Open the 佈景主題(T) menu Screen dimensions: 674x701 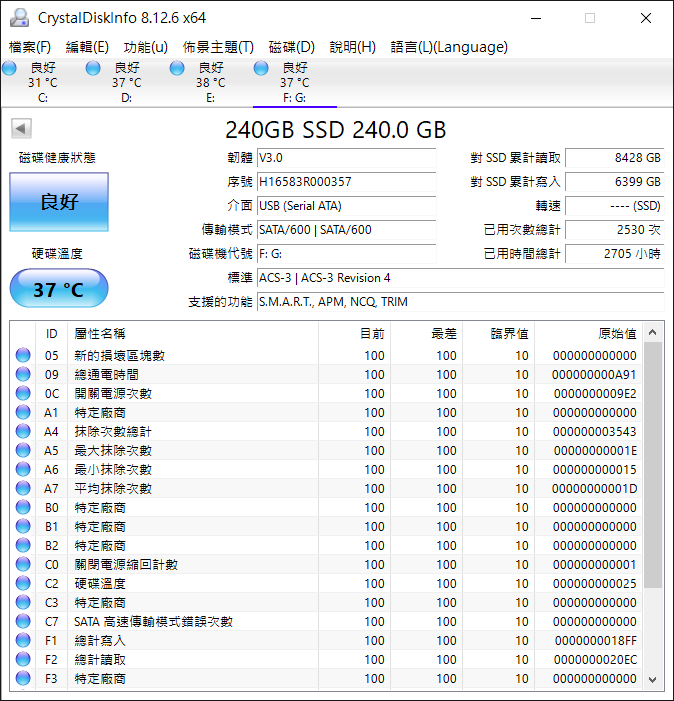click(218, 47)
